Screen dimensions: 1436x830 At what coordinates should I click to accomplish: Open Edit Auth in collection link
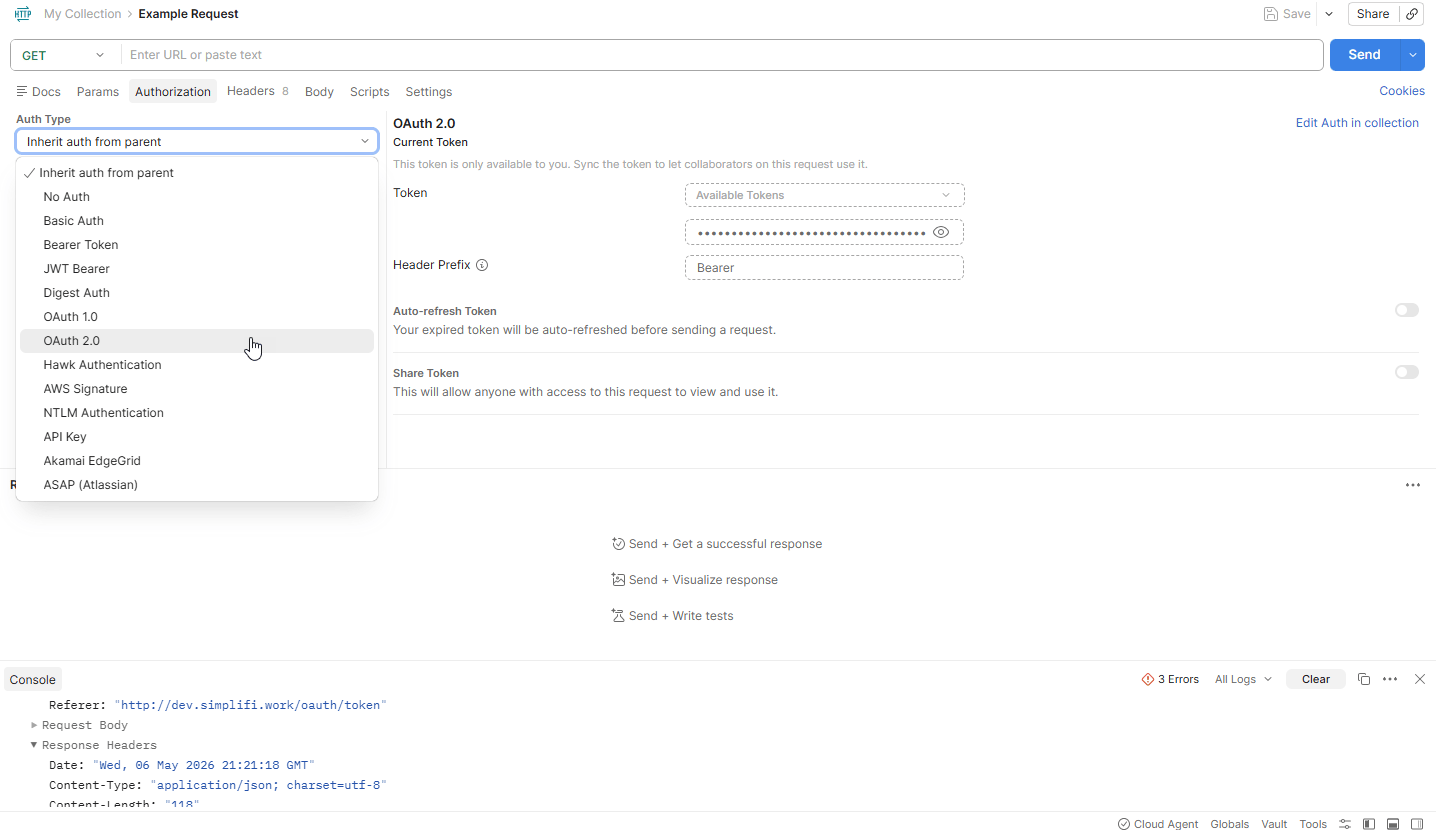tap(1357, 123)
